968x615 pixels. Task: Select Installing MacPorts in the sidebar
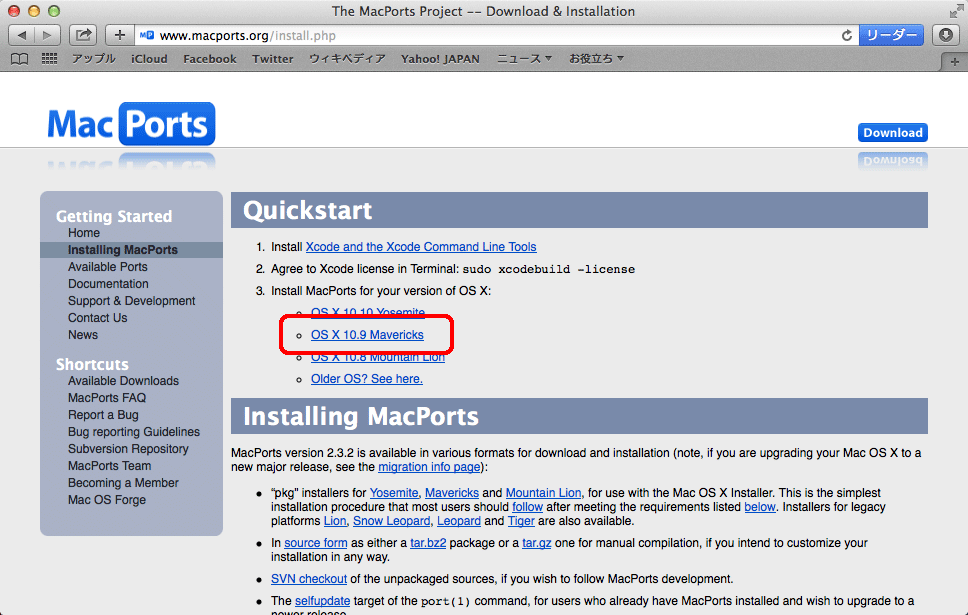(x=123, y=249)
